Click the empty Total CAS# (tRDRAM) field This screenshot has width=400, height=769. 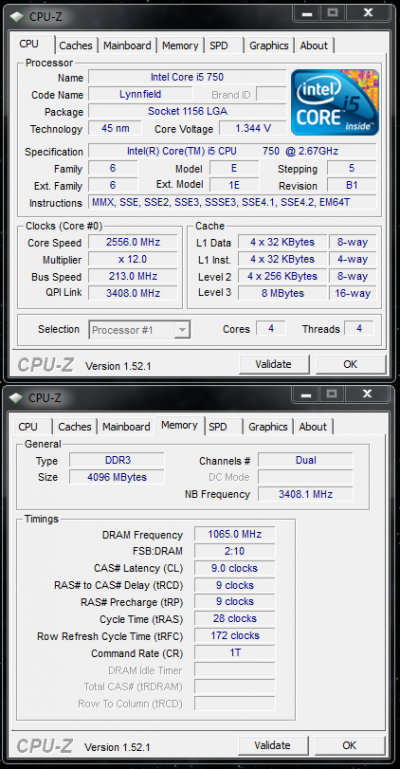(235, 687)
